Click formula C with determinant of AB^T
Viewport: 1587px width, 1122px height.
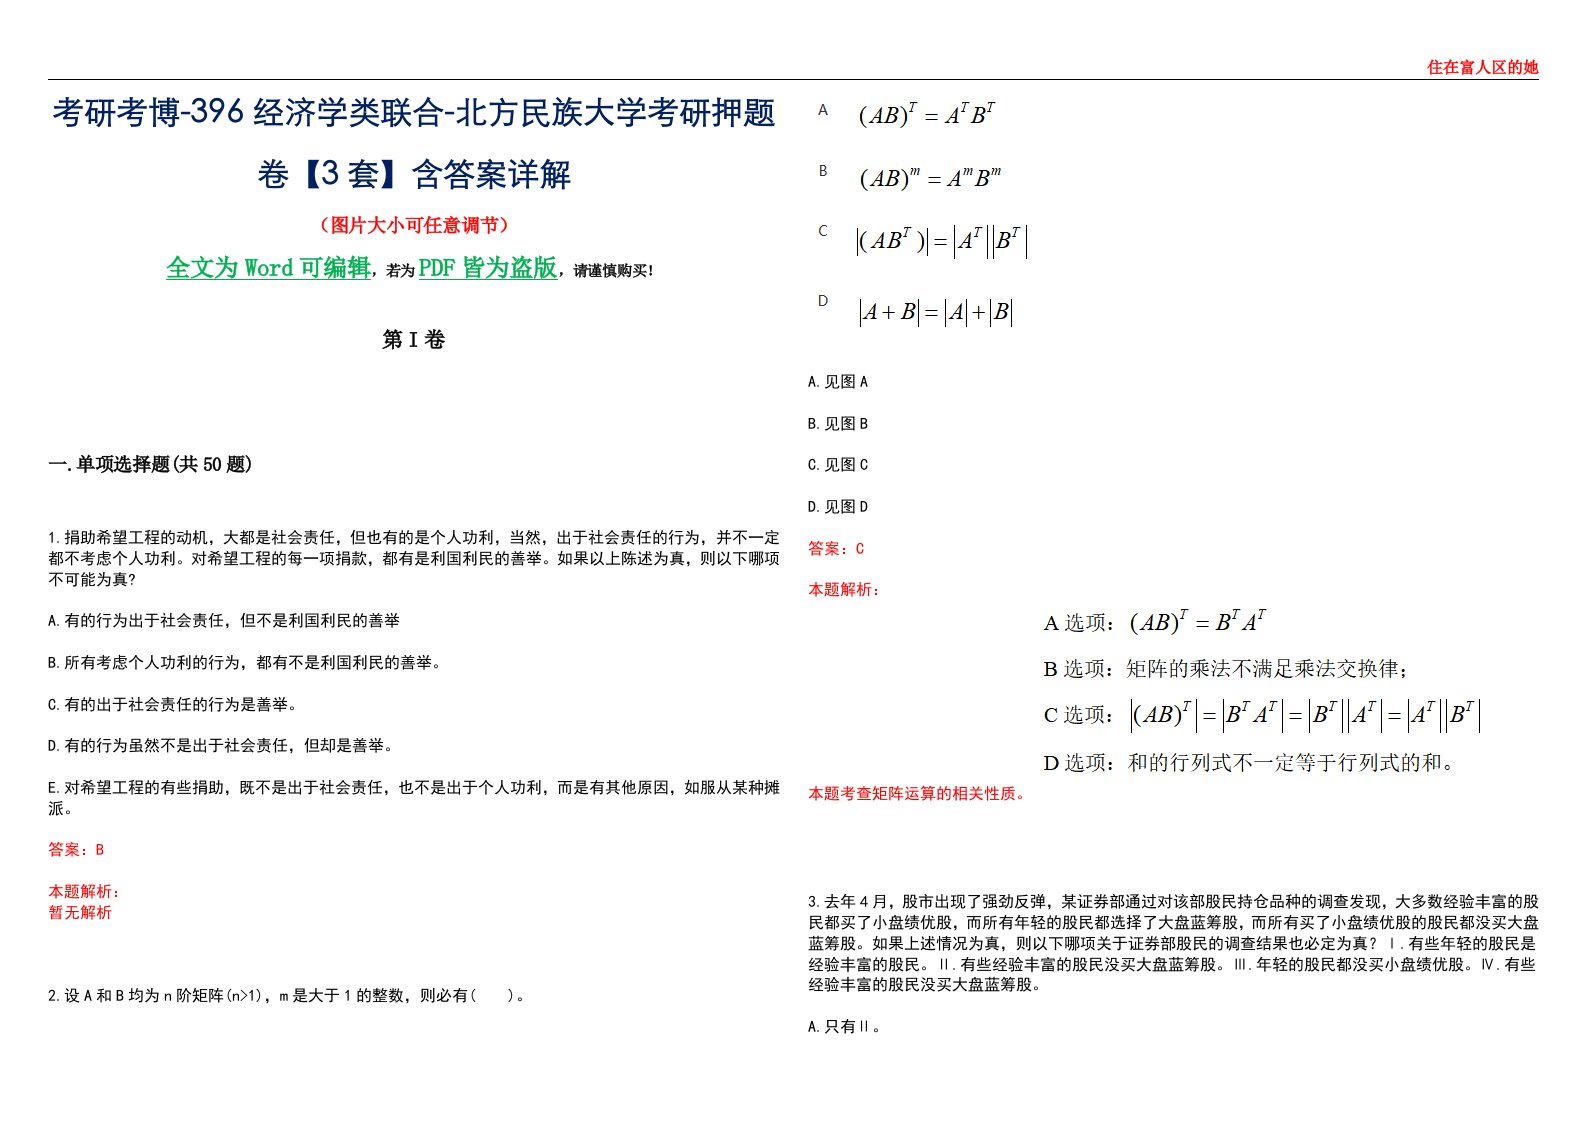tap(941, 241)
